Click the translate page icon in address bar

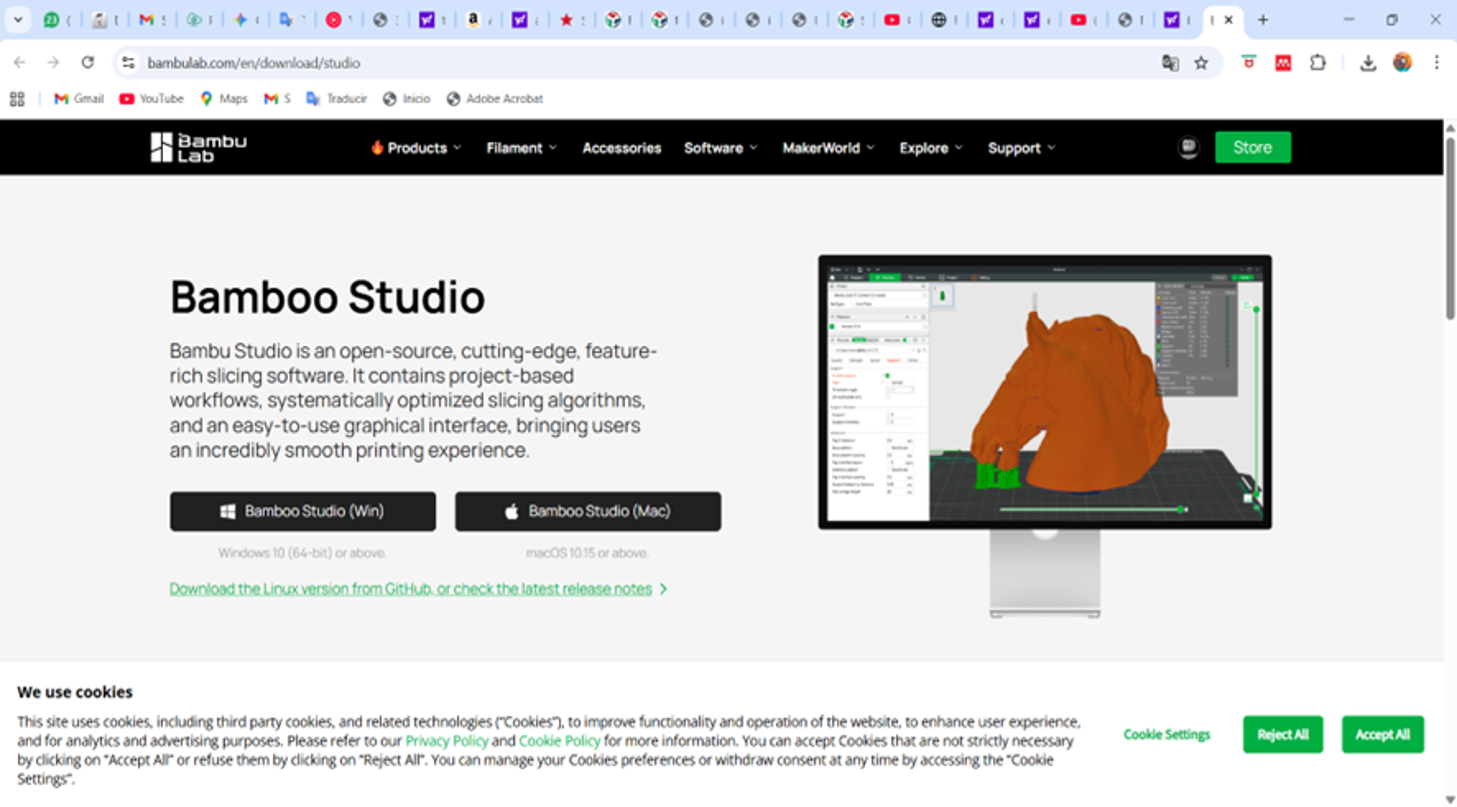click(1170, 63)
